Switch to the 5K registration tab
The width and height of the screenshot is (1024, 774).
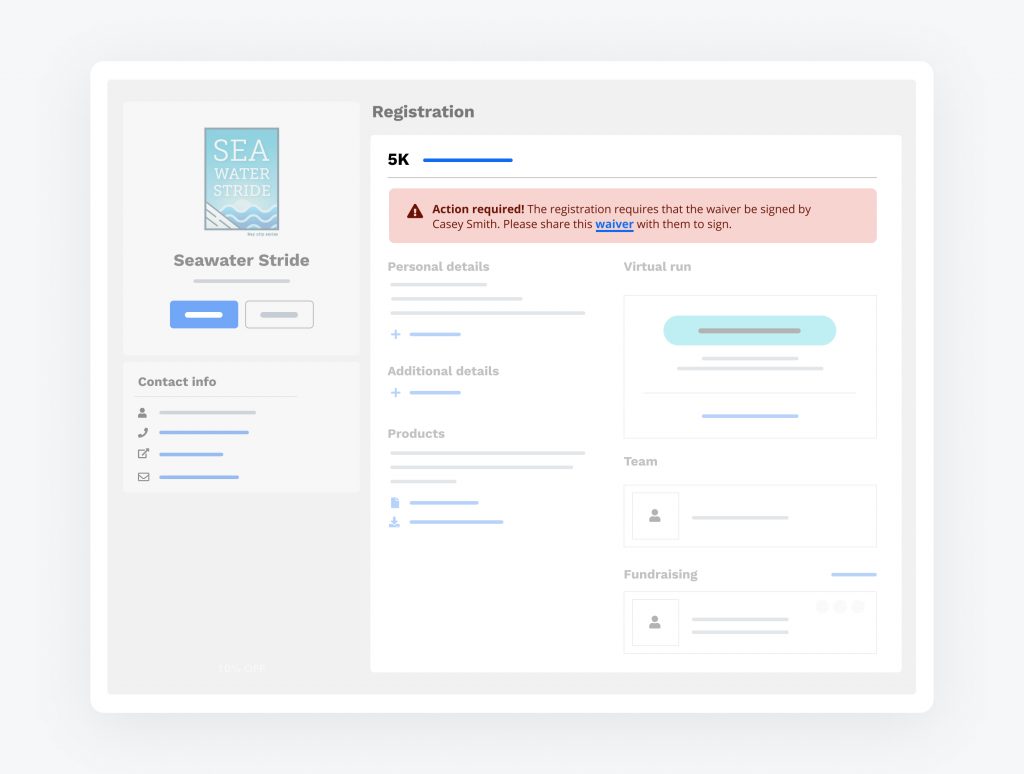tap(398, 160)
